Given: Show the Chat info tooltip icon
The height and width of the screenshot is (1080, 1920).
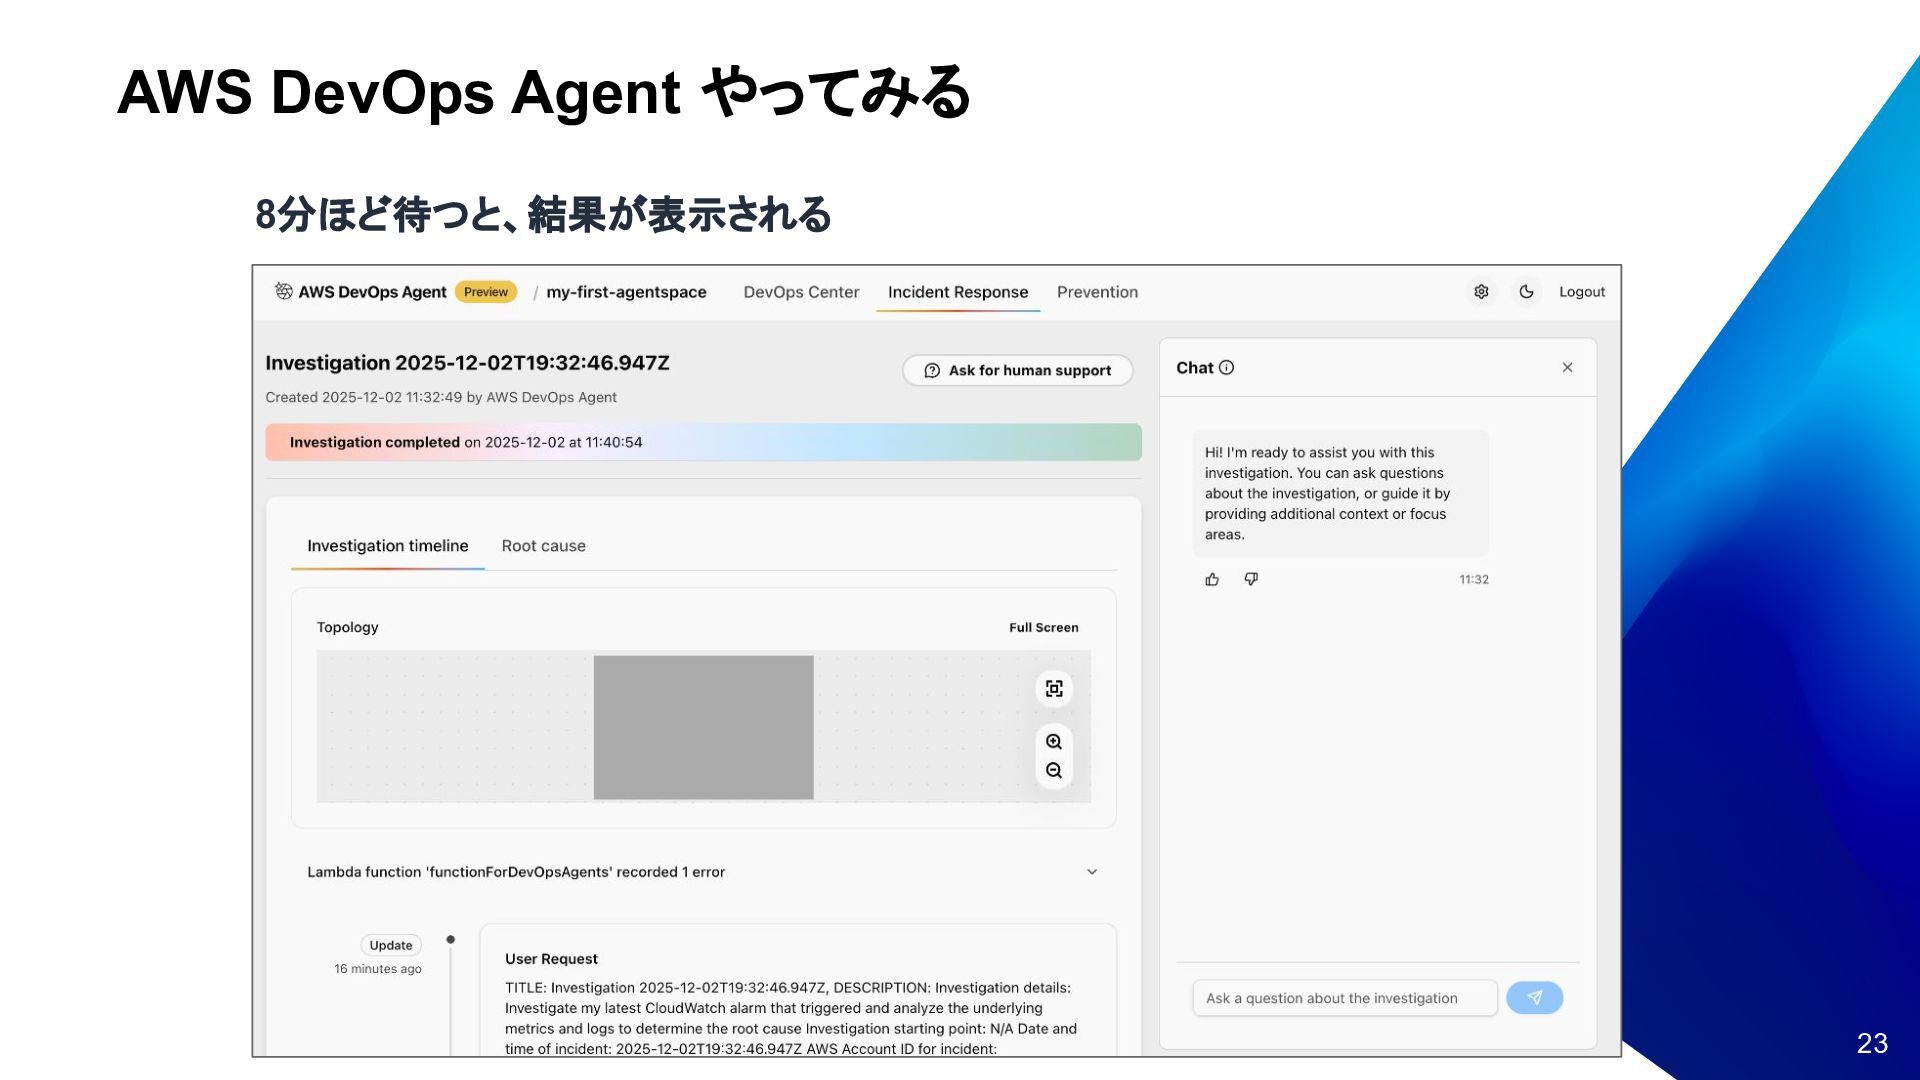Looking at the screenshot, I should click(1227, 368).
